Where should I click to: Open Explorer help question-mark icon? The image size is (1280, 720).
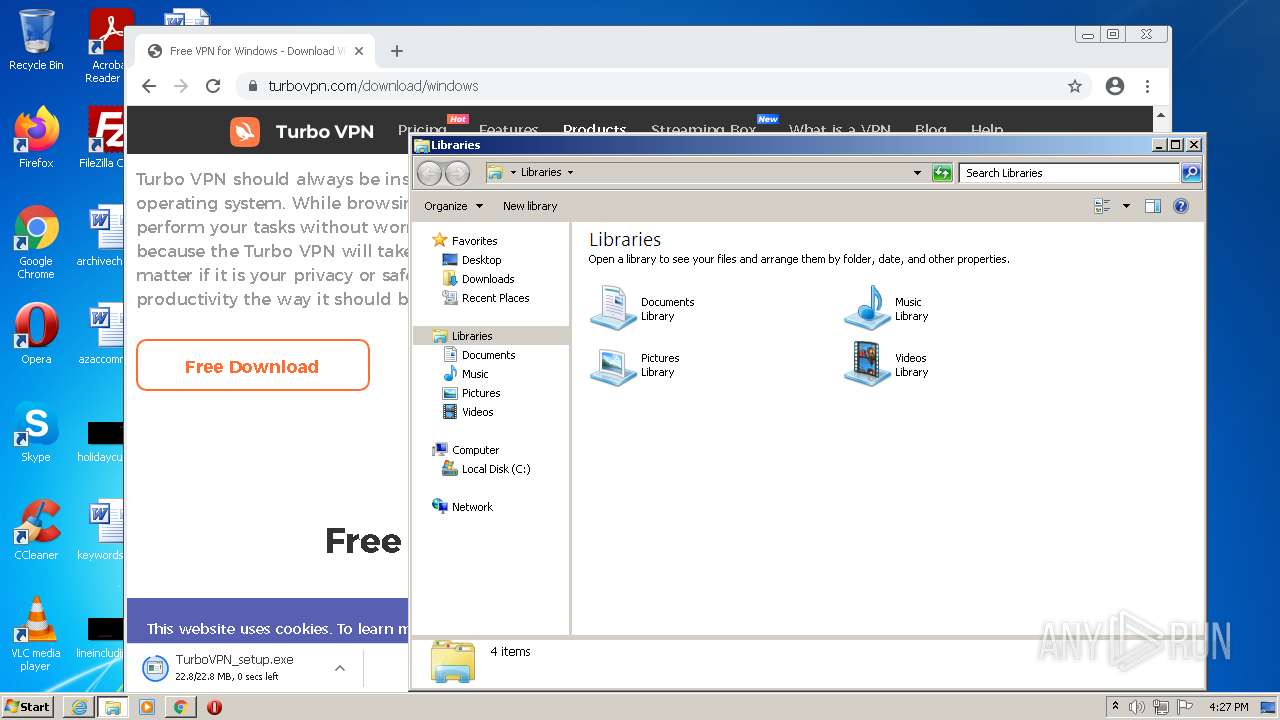tap(1181, 206)
